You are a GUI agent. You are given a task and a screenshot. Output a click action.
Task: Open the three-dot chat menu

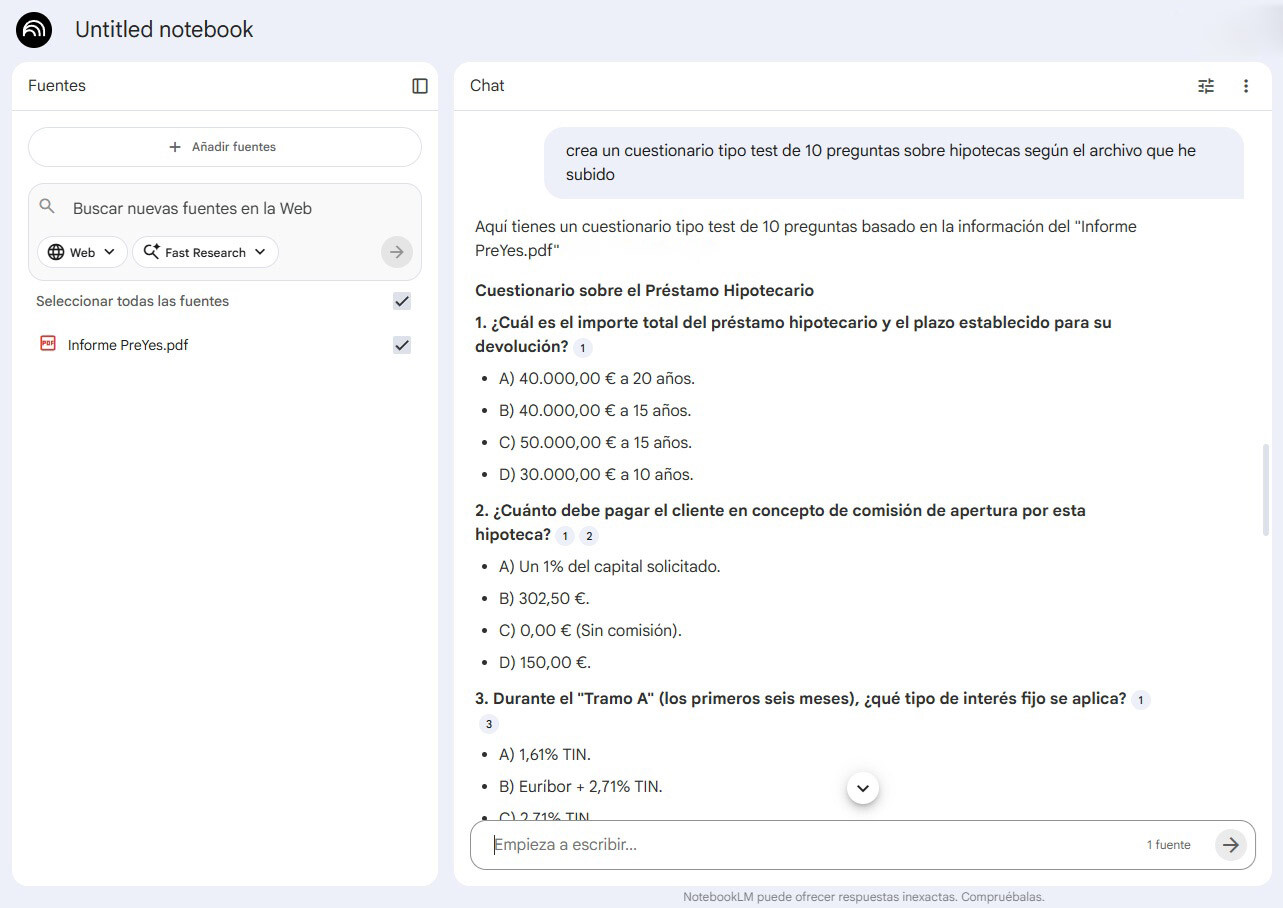point(1246,86)
